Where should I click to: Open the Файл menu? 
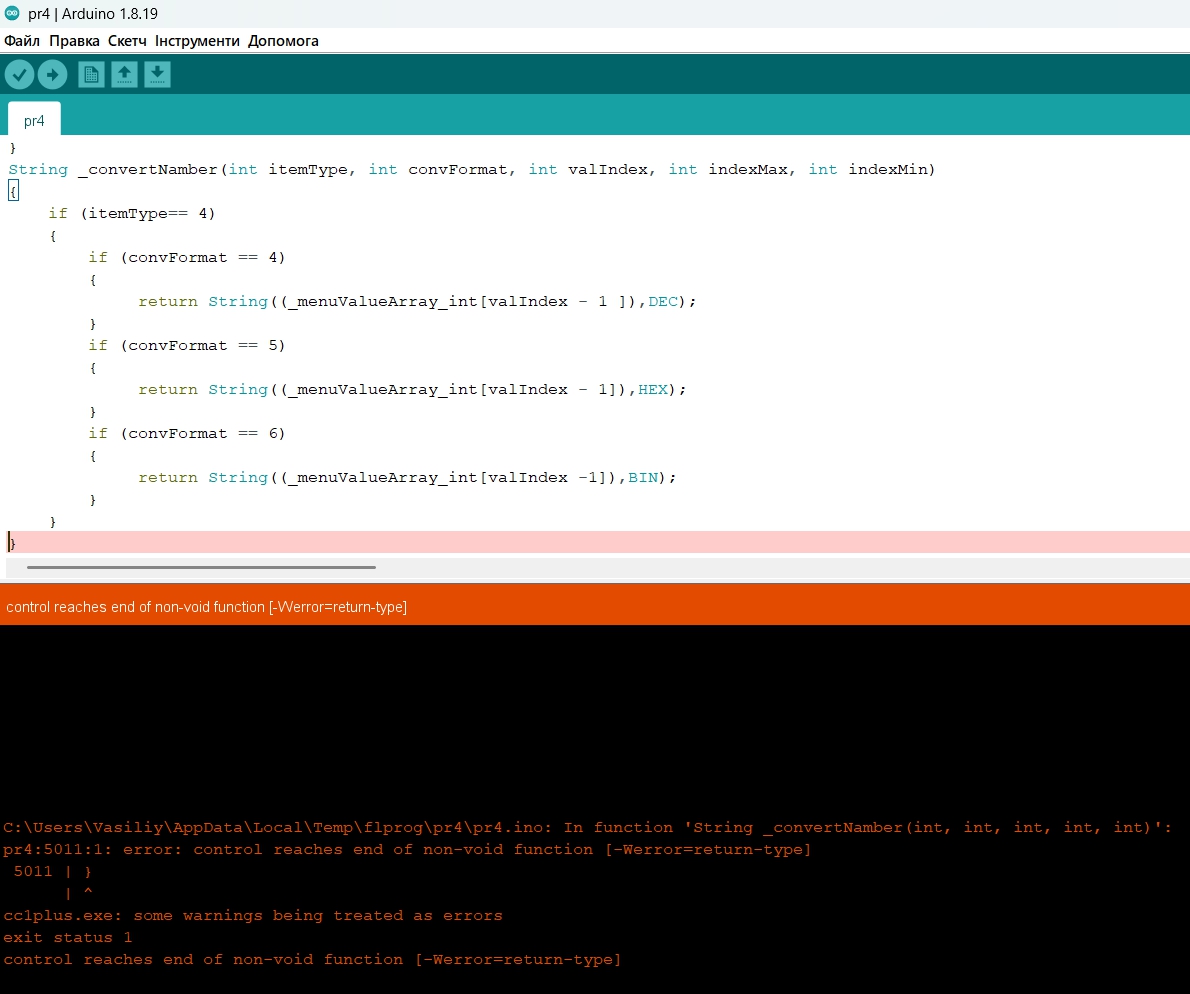click(x=22, y=41)
